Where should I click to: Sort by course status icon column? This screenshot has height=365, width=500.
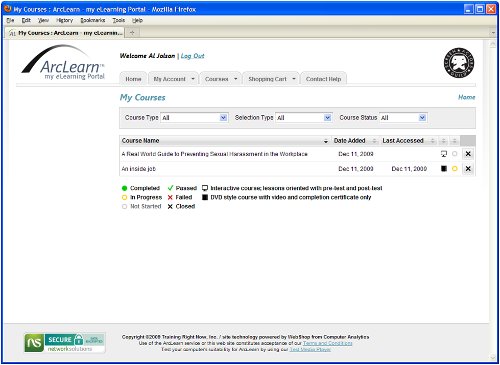tap(454, 141)
